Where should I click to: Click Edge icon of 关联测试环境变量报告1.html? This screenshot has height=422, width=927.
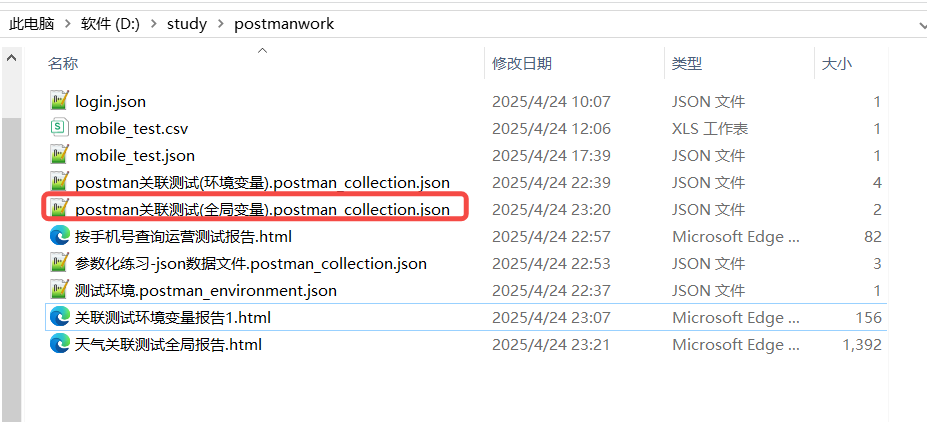pos(59,317)
